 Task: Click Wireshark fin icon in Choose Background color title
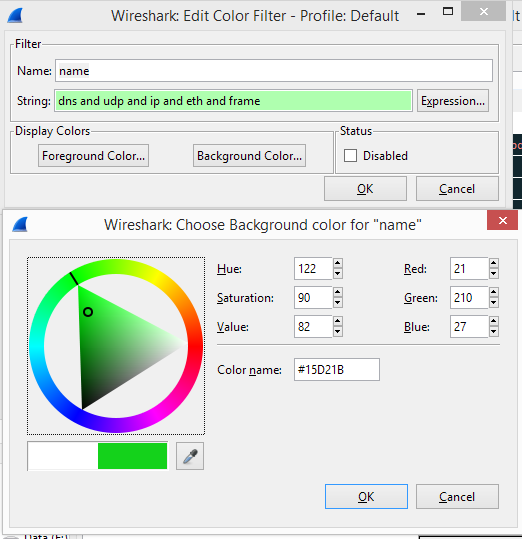pos(20,224)
